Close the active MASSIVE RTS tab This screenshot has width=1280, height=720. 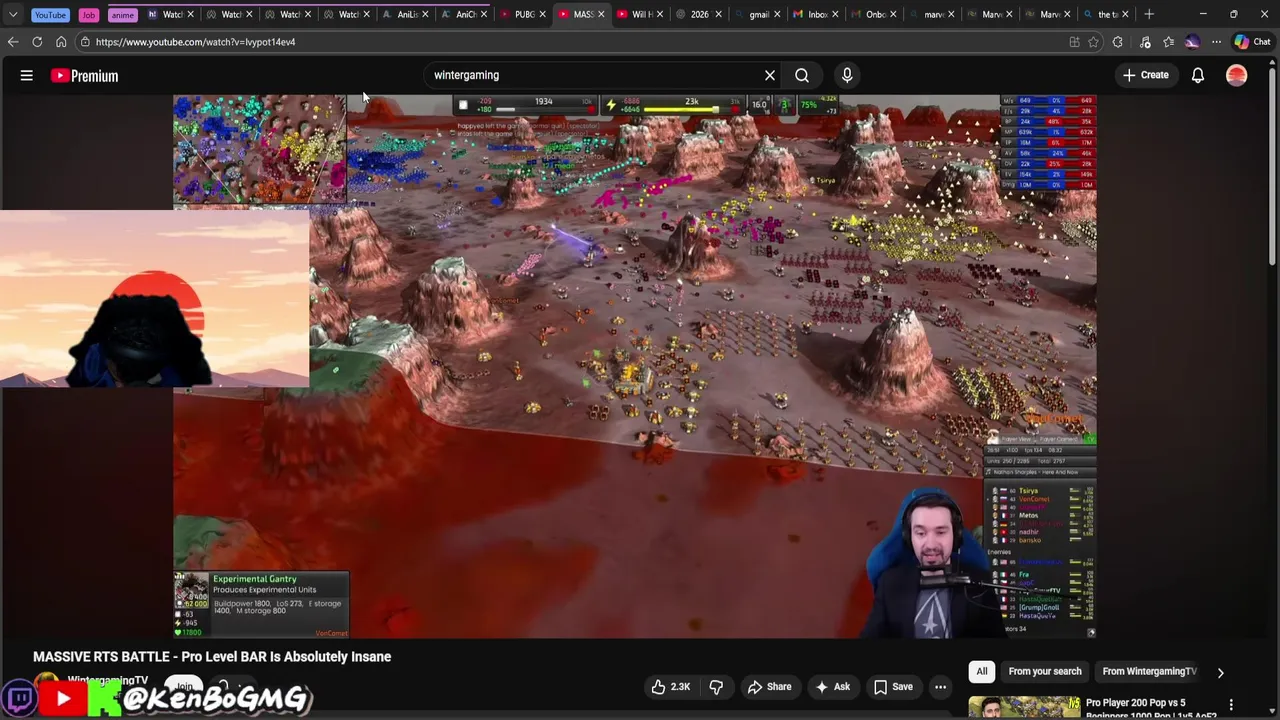click(x=601, y=14)
